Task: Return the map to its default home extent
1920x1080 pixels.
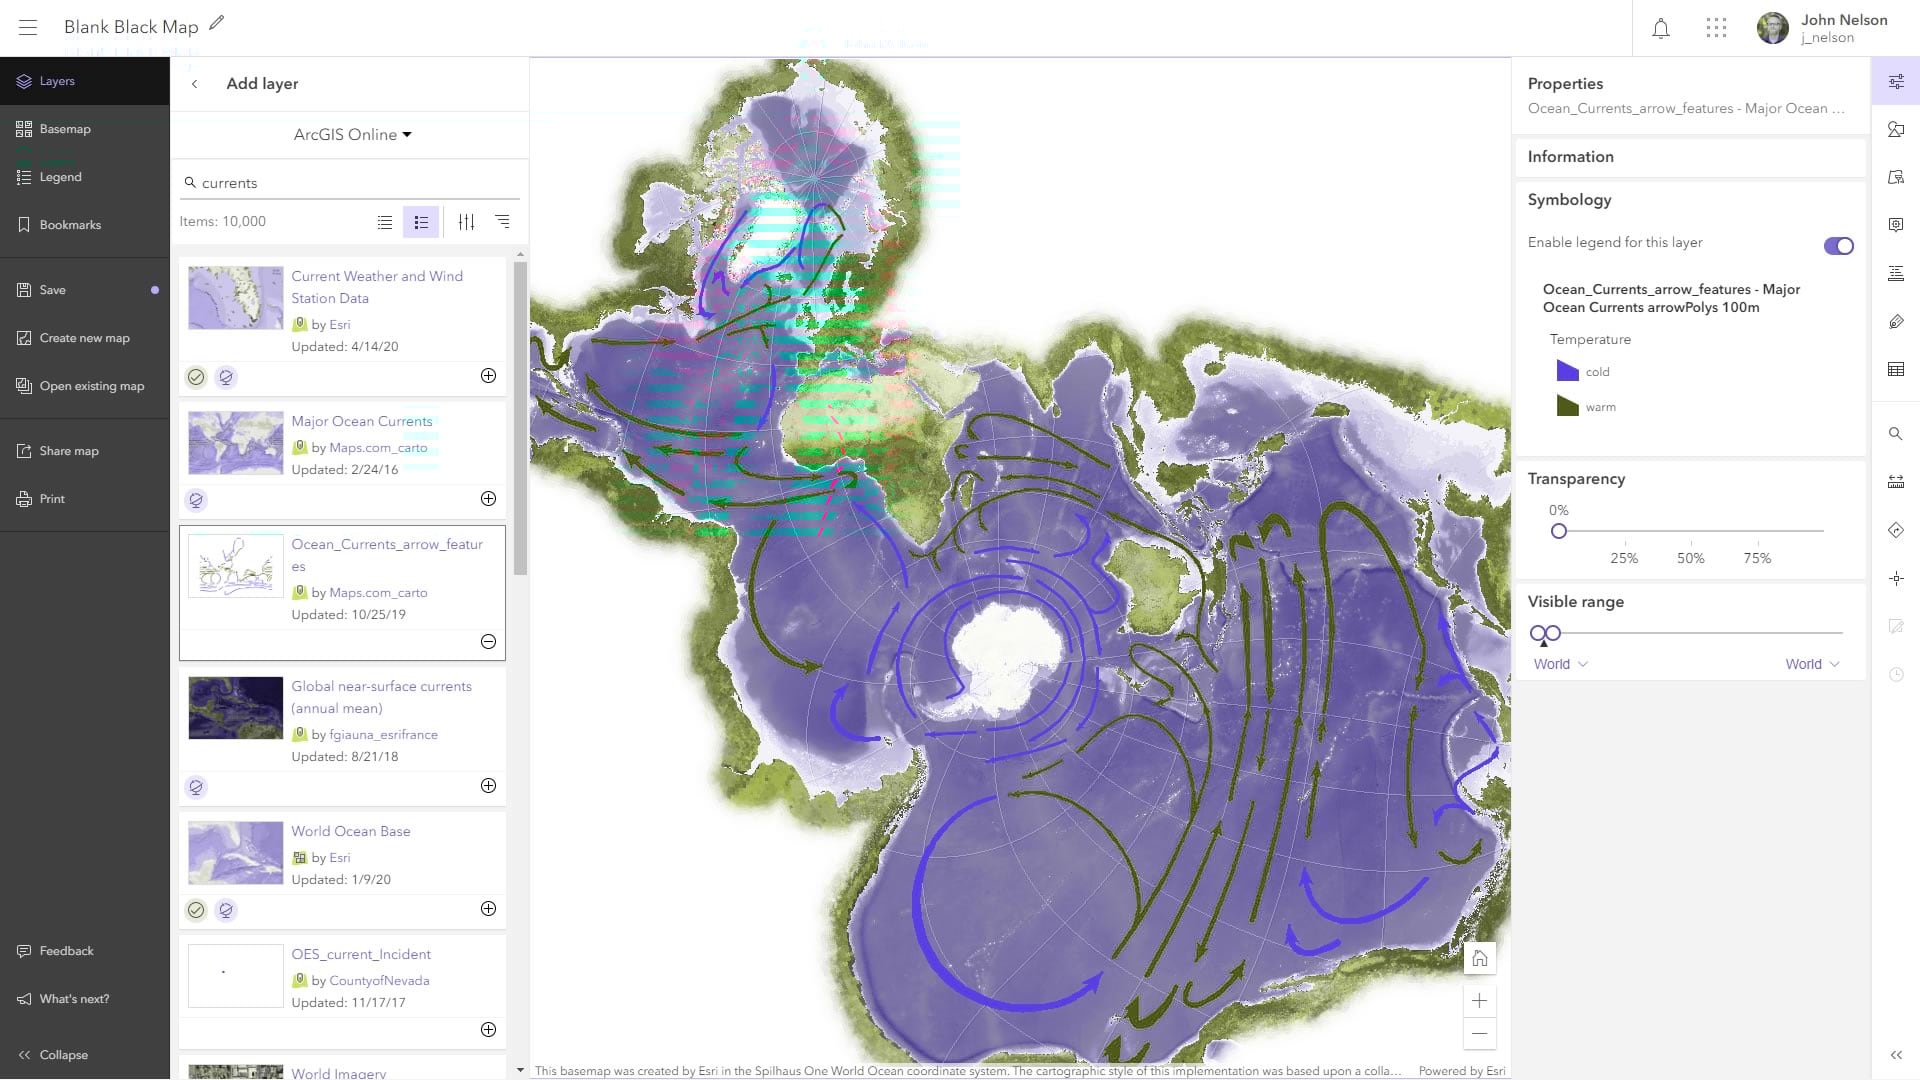Action: pyautogui.click(x=1480, y=958)
